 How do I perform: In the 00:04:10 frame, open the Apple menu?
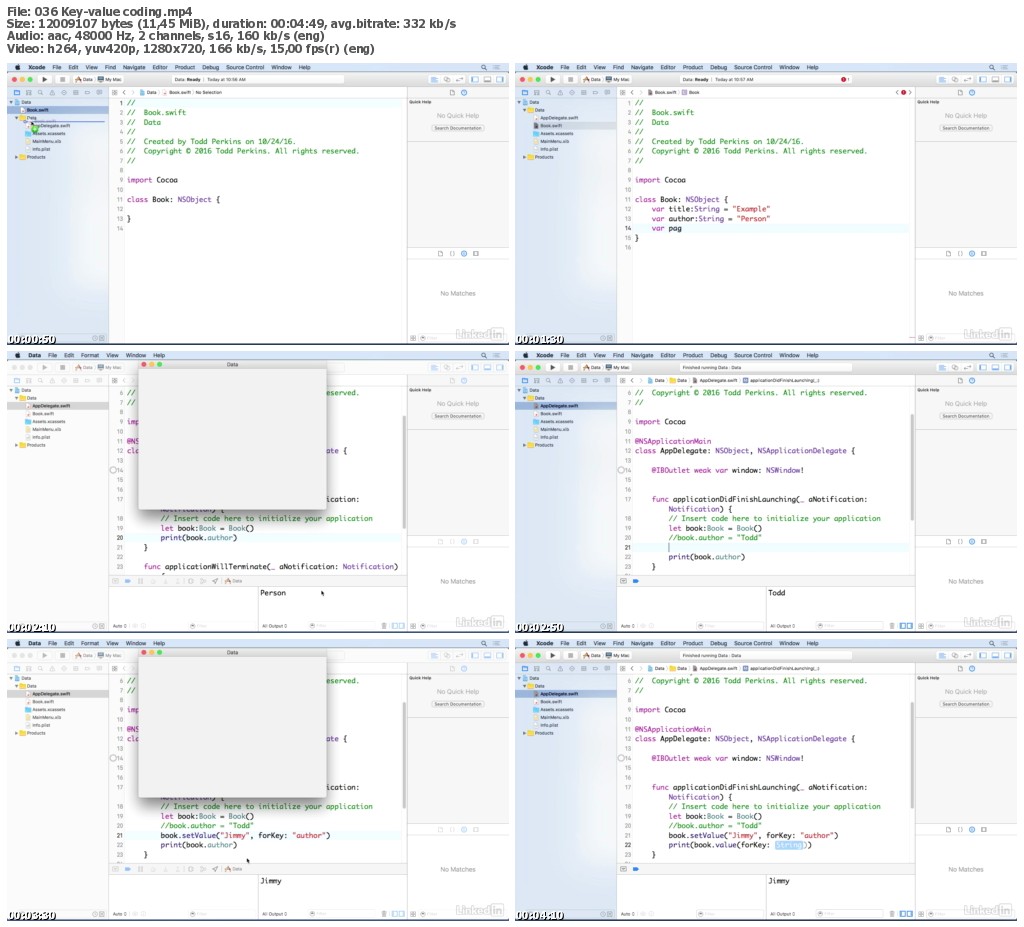(526, 643)
